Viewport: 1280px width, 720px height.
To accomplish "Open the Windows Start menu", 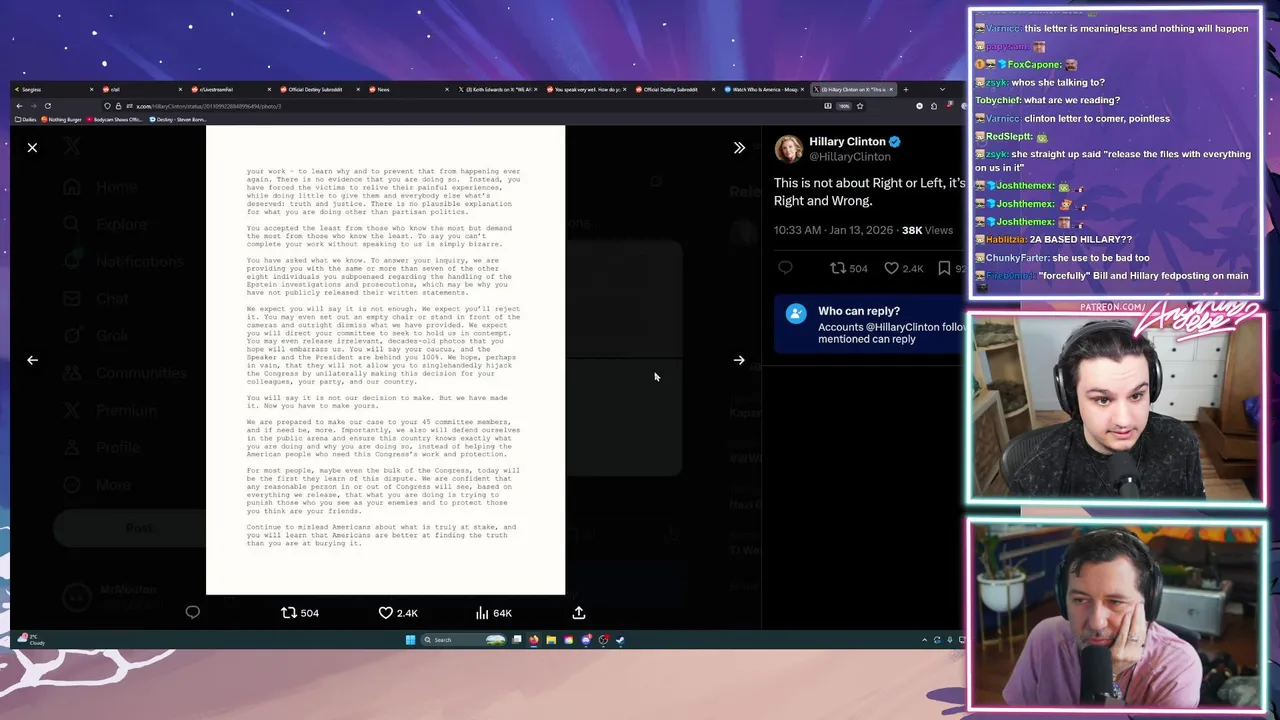I will [410, 640].
